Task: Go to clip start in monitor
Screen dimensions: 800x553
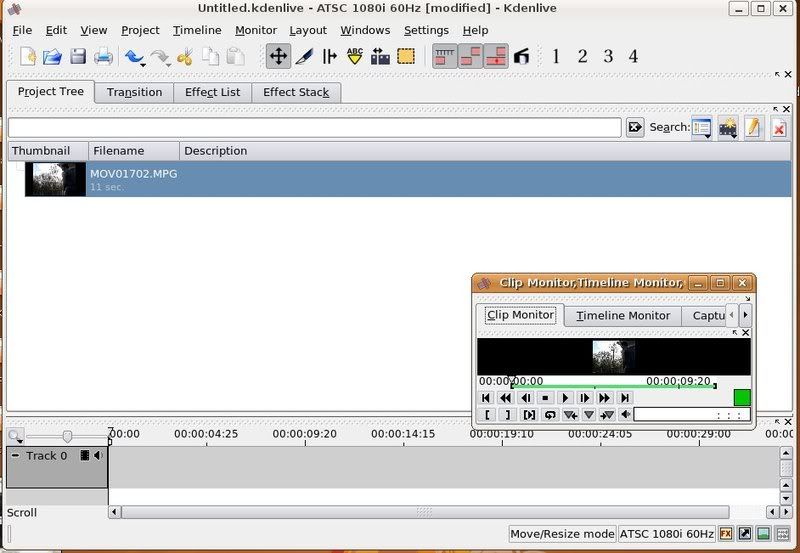Action: point(486,398)
